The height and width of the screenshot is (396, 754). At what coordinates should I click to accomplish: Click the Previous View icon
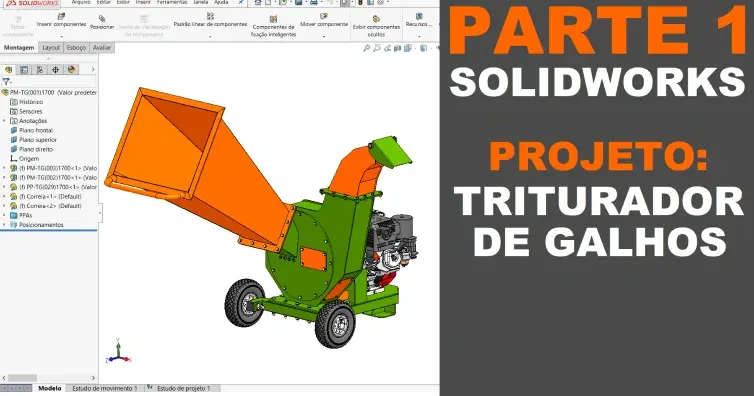(387, 48)
